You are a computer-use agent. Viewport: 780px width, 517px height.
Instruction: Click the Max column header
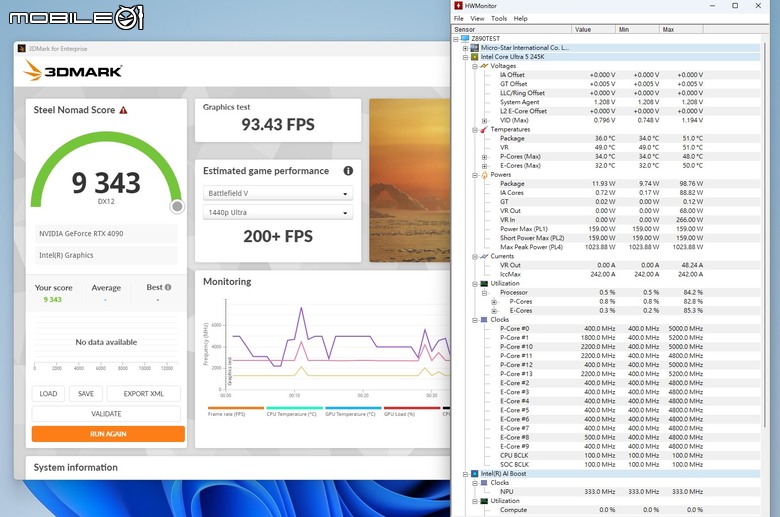coord(681,29)
